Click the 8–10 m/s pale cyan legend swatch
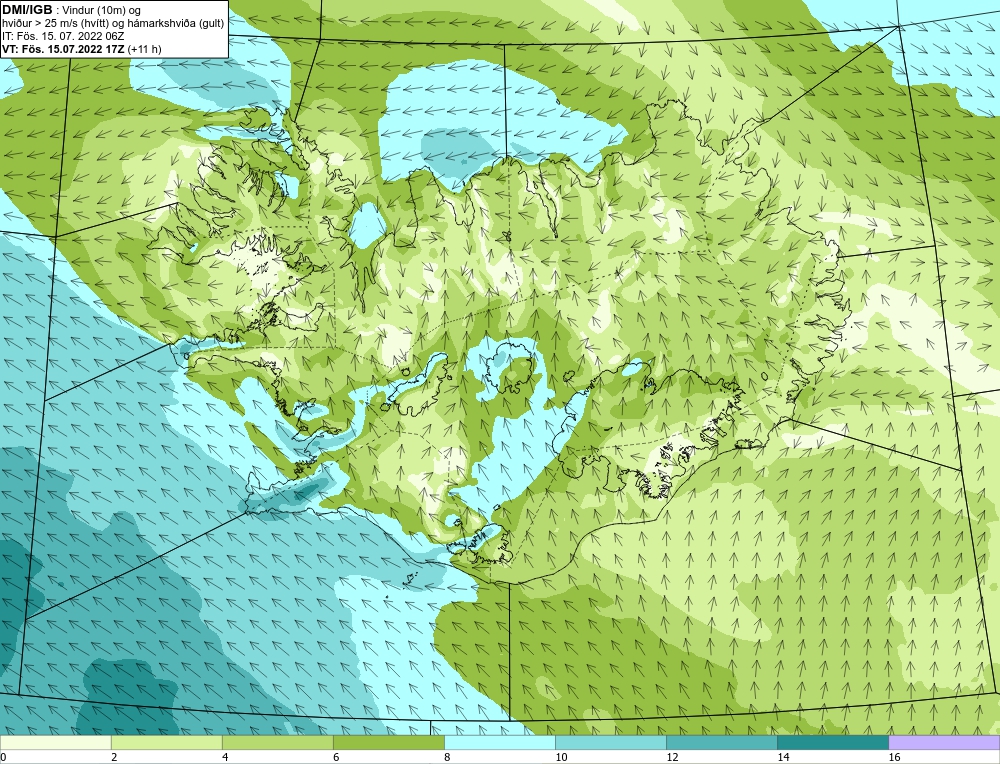This screenshot has height=764, width=1000. click(499, 742)
